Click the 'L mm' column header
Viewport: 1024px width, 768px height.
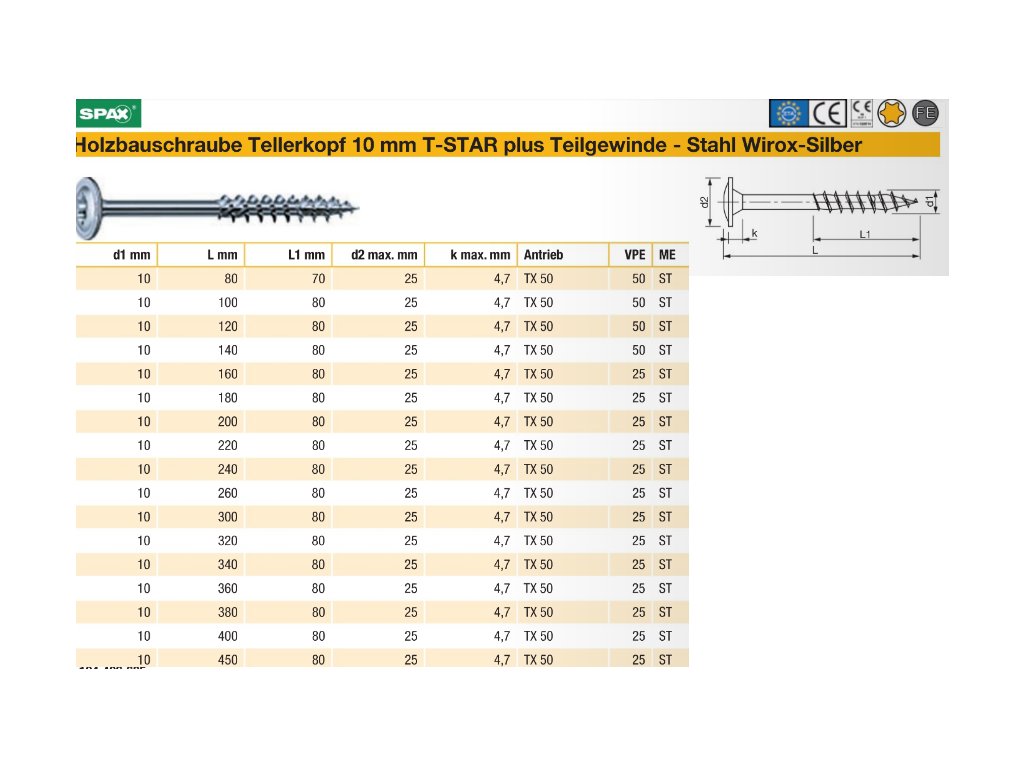(222, 255)
